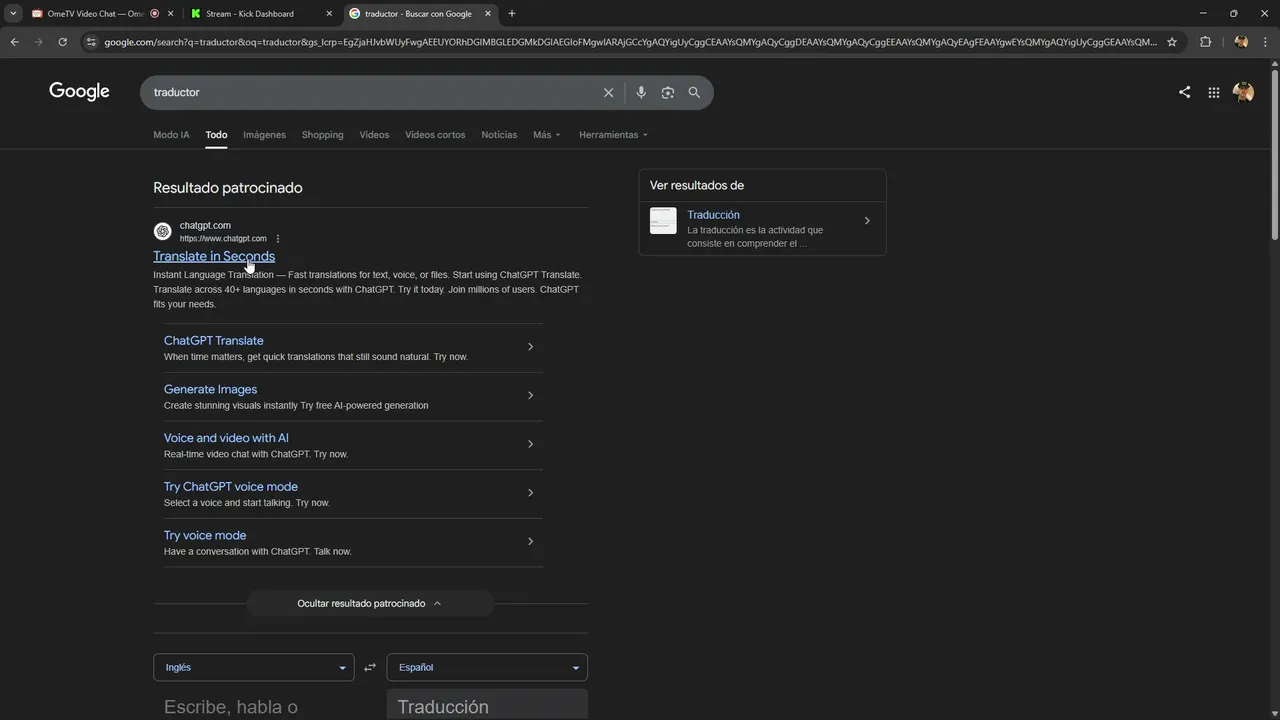Go back with the browser back arrow

click(x=14, y=42)
